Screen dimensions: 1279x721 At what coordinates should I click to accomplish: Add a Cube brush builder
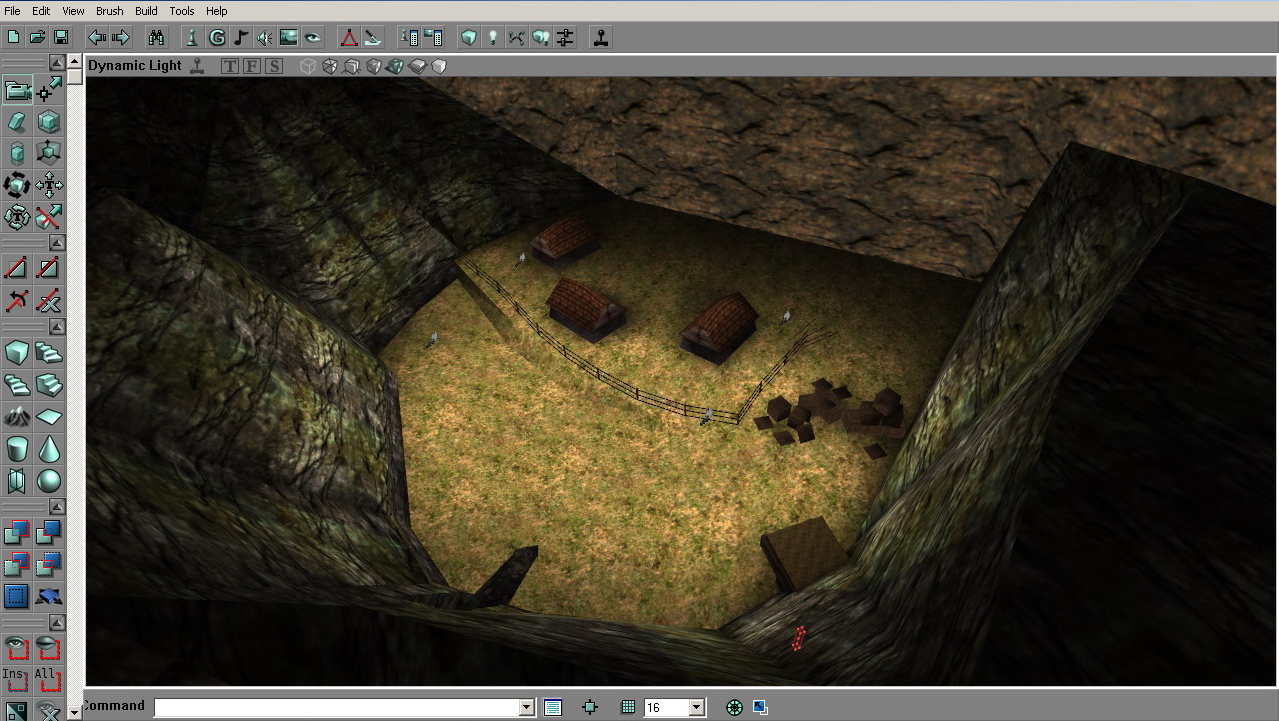click(x=17, y=353)
